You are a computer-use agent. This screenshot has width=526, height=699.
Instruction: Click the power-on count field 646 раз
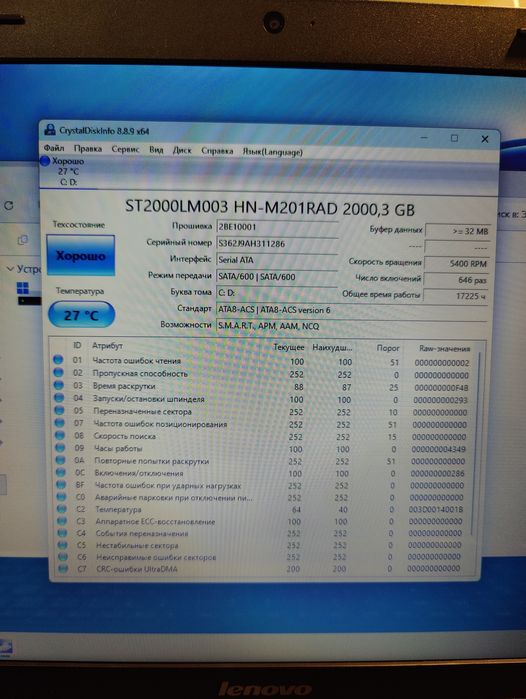tap(456, 280)
